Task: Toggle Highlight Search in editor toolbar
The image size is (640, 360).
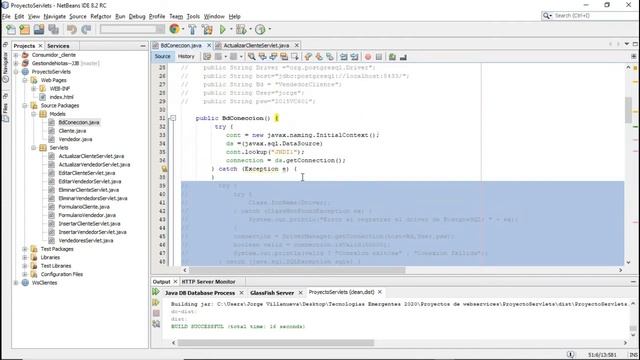Action: pos(284,57)
